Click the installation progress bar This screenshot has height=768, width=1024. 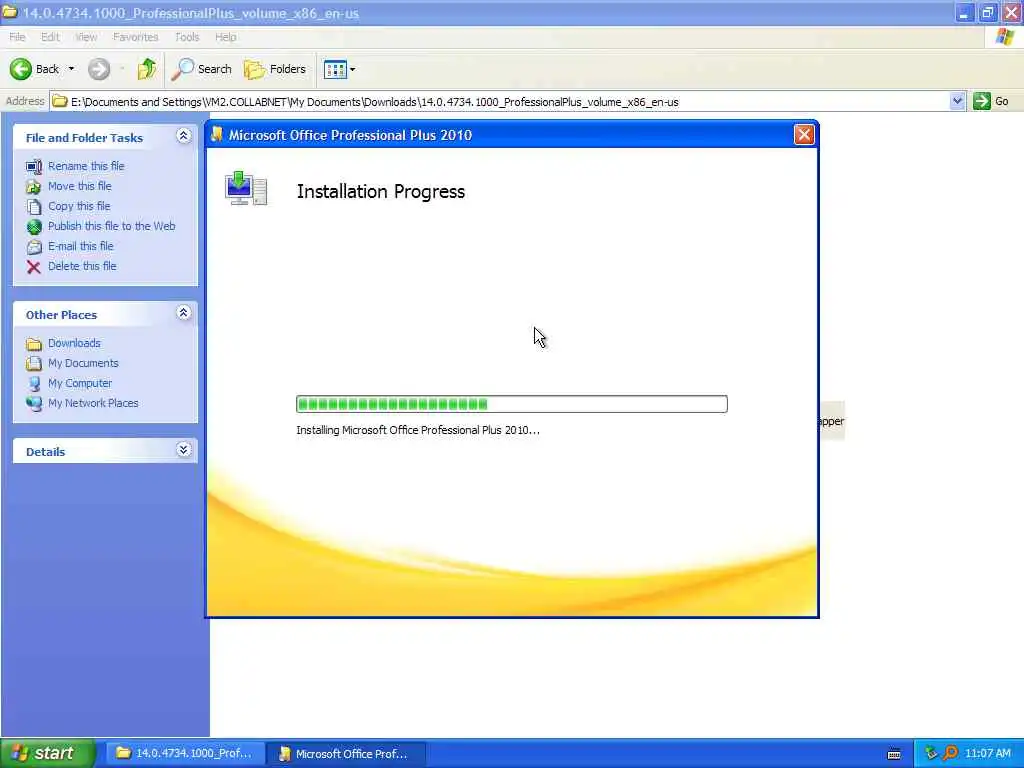[512, 404]
